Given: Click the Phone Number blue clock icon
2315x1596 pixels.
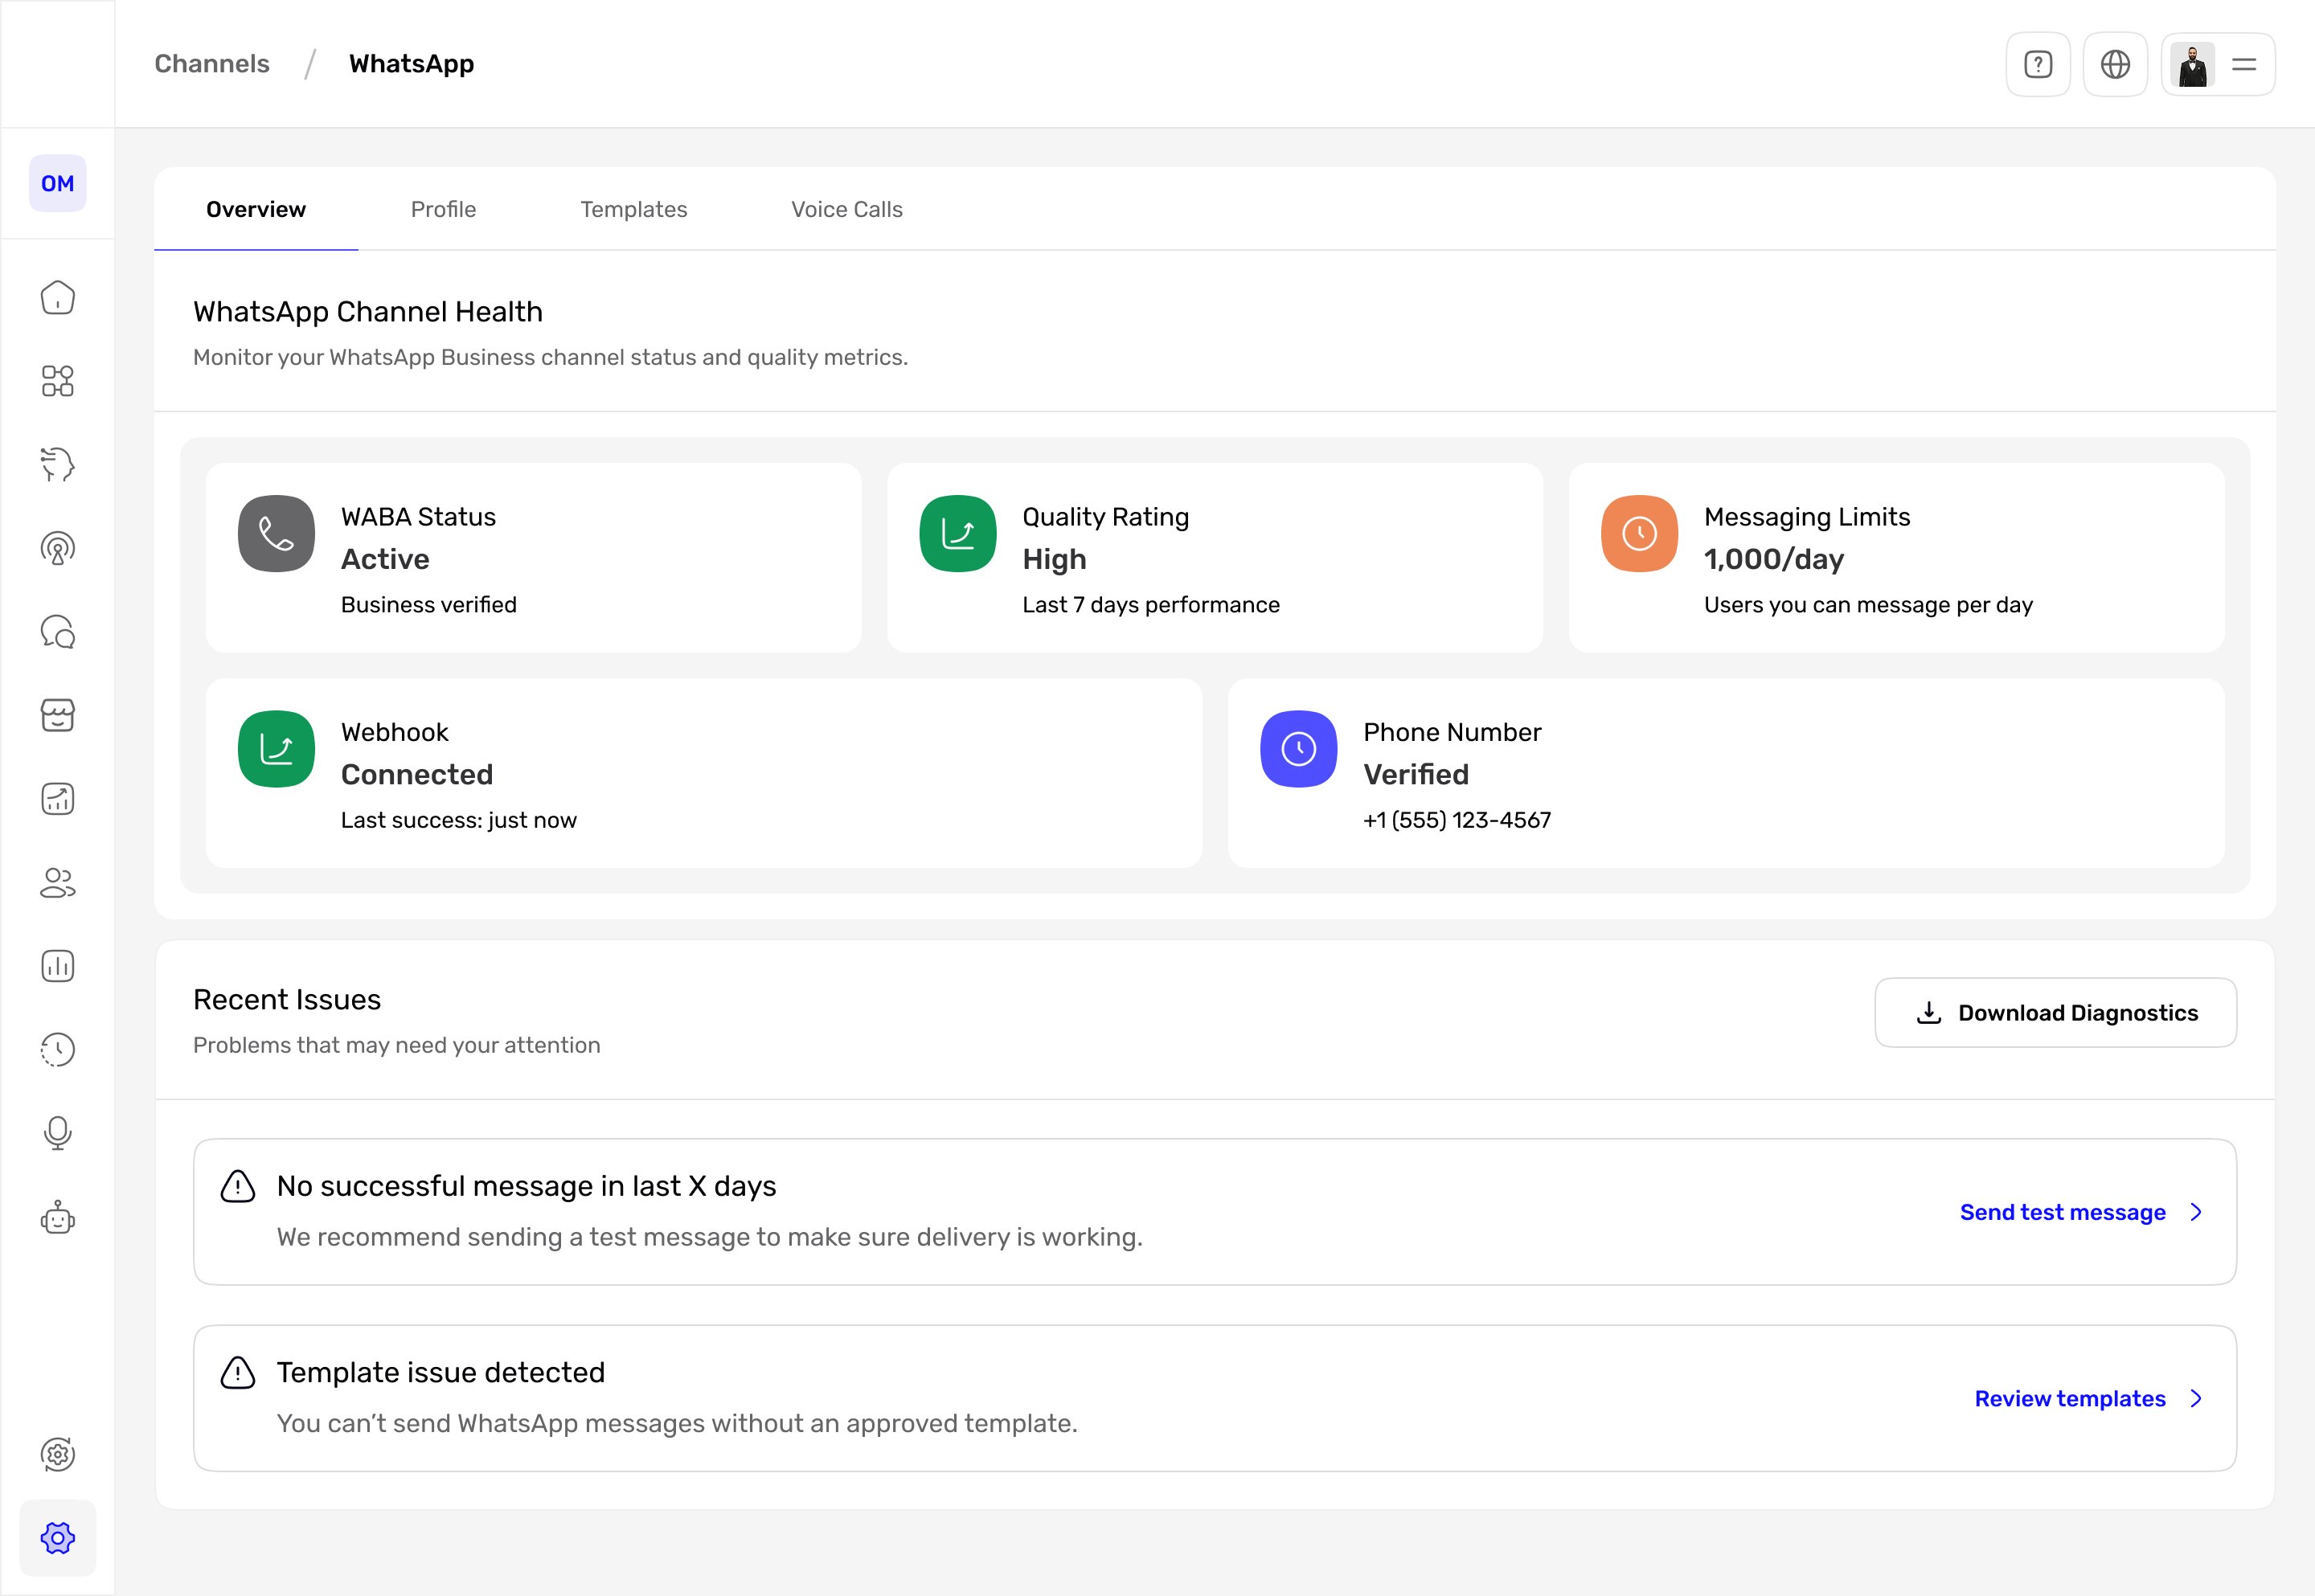Looking at the screenshot, I should [1299, 749].
